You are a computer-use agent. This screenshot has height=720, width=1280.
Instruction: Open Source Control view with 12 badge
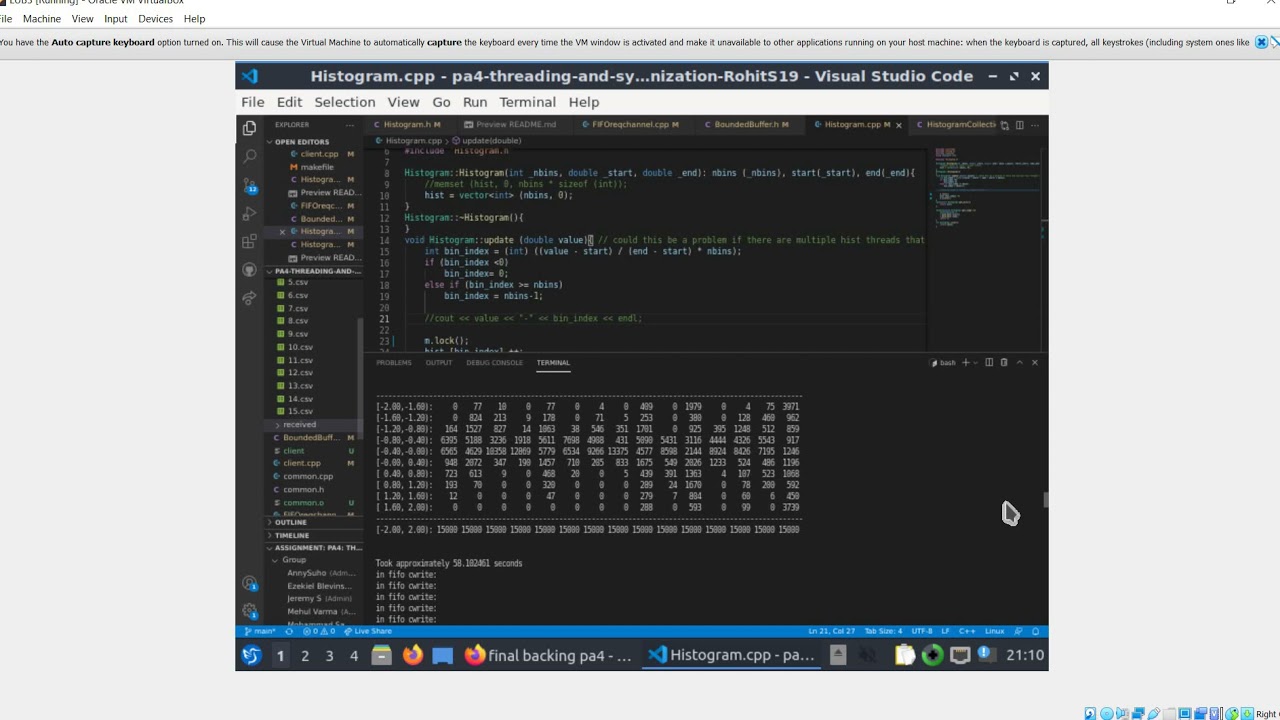(250, 186)
